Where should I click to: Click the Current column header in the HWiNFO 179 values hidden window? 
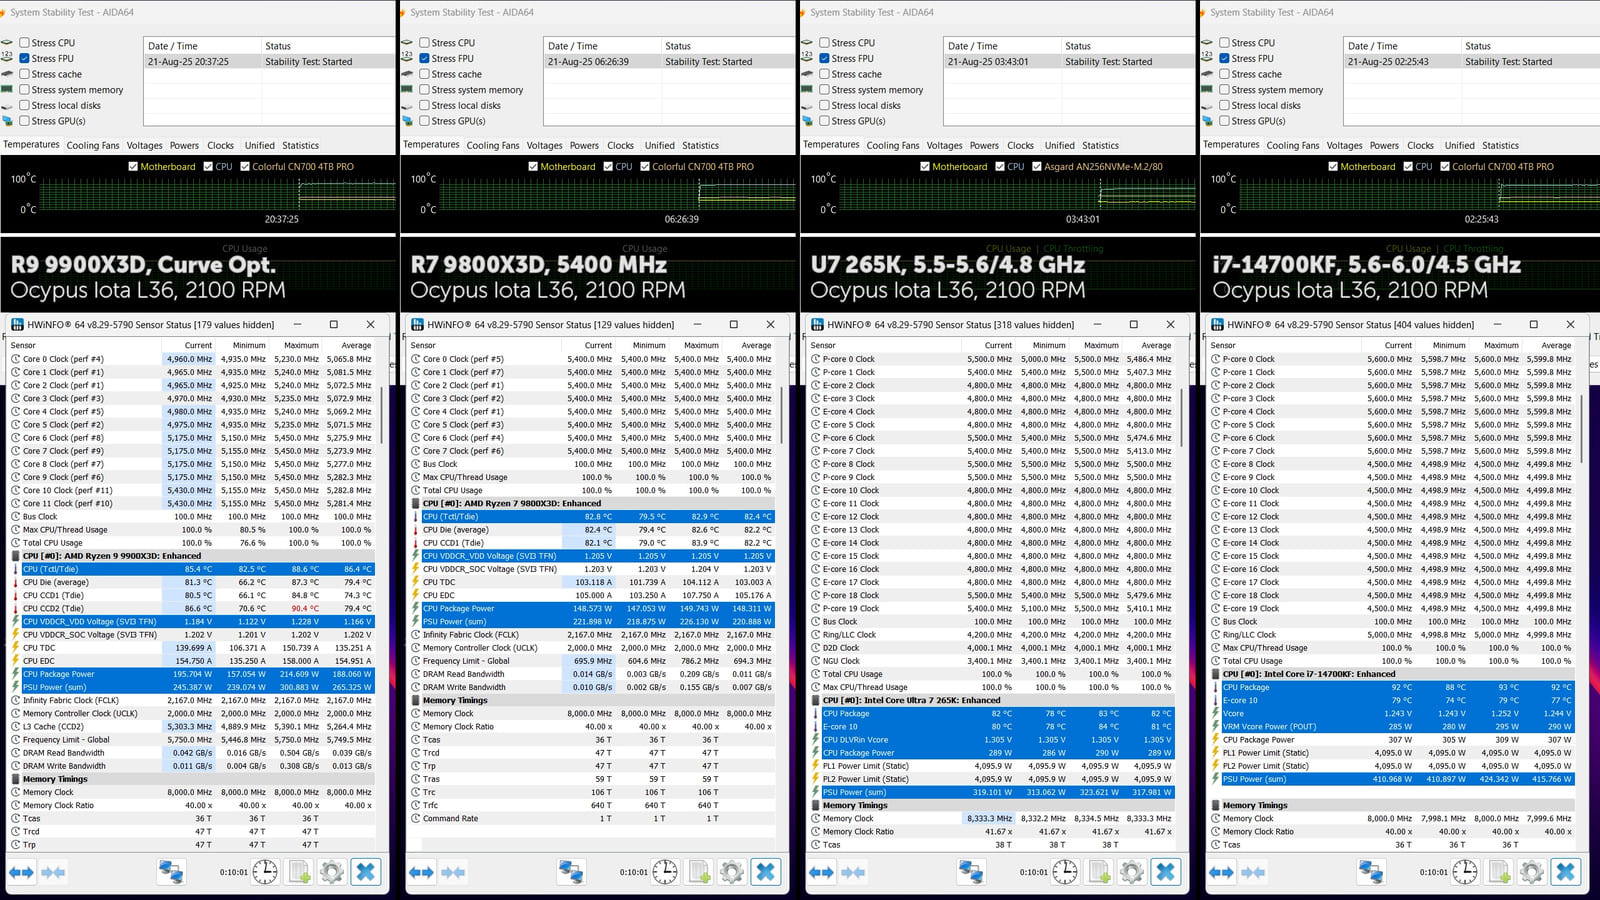[x=188, y=345]
